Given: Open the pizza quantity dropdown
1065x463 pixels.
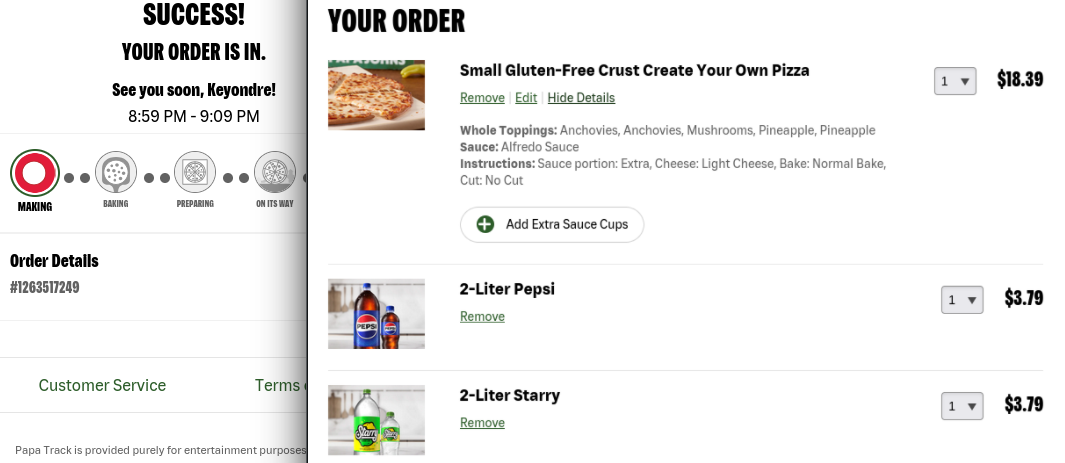Looking at the screenshot, I should click(x=954, y=82).
